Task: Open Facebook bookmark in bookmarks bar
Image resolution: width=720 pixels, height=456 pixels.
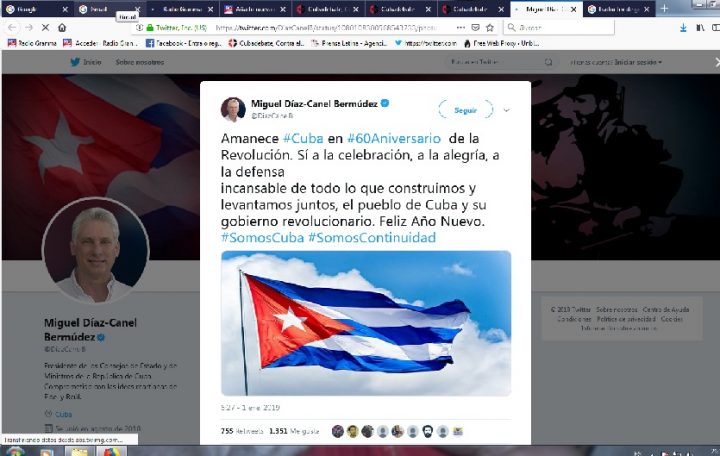Action: pyautogui.click(x=183, y=43)
